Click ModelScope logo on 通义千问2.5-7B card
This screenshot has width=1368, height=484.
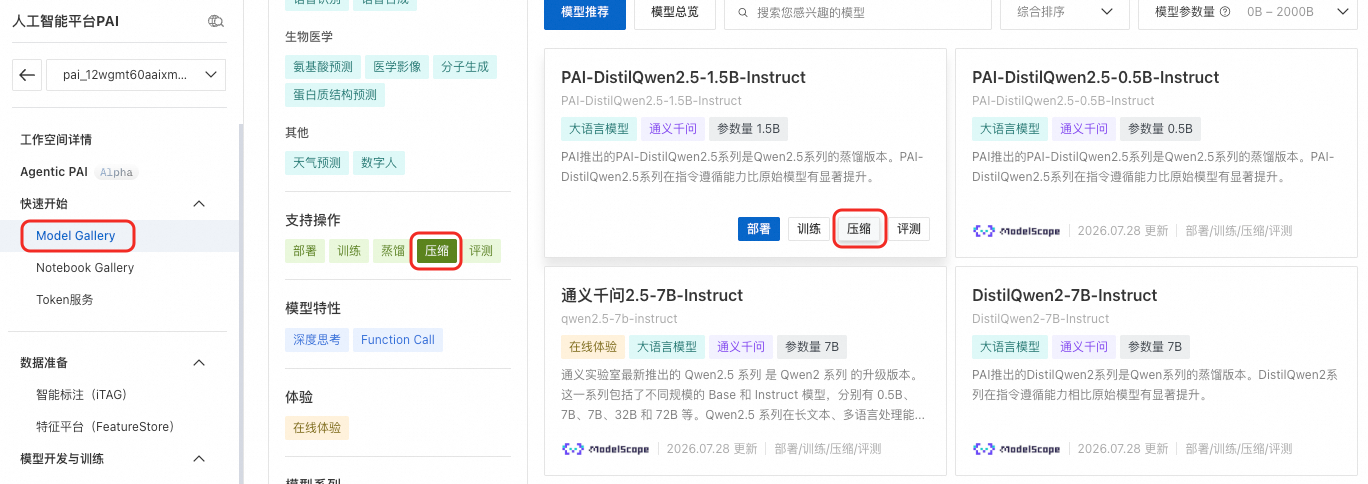(x=606, y=449)
